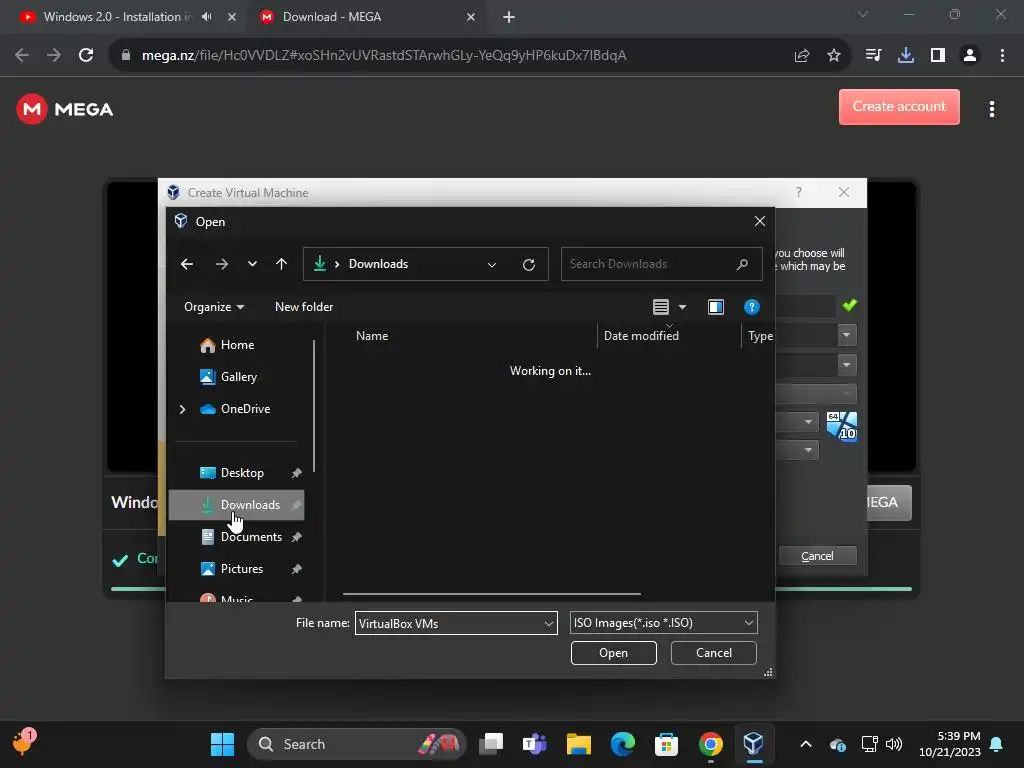Expand the OneDrive tree node
This screenshot has height=768, width=1024.
(x=182, y=409)
